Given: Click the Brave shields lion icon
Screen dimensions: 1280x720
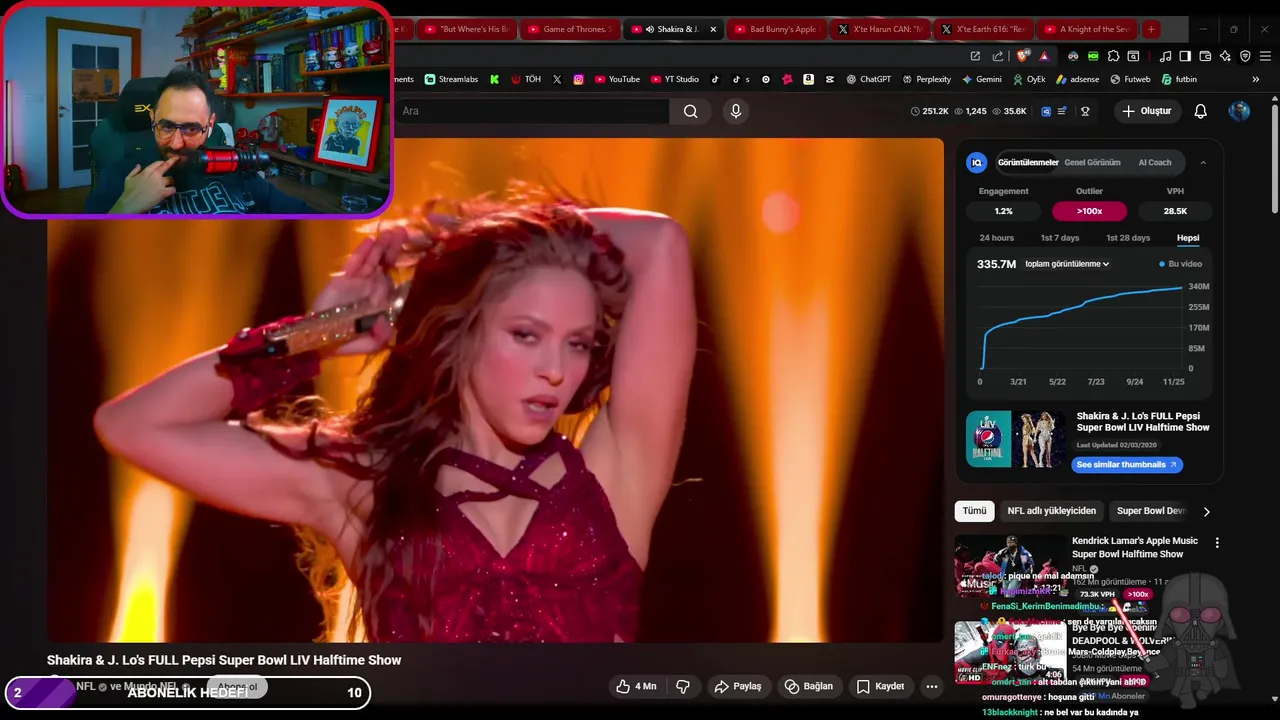Looking at the screenshot, I should [x=1023, y=56].
